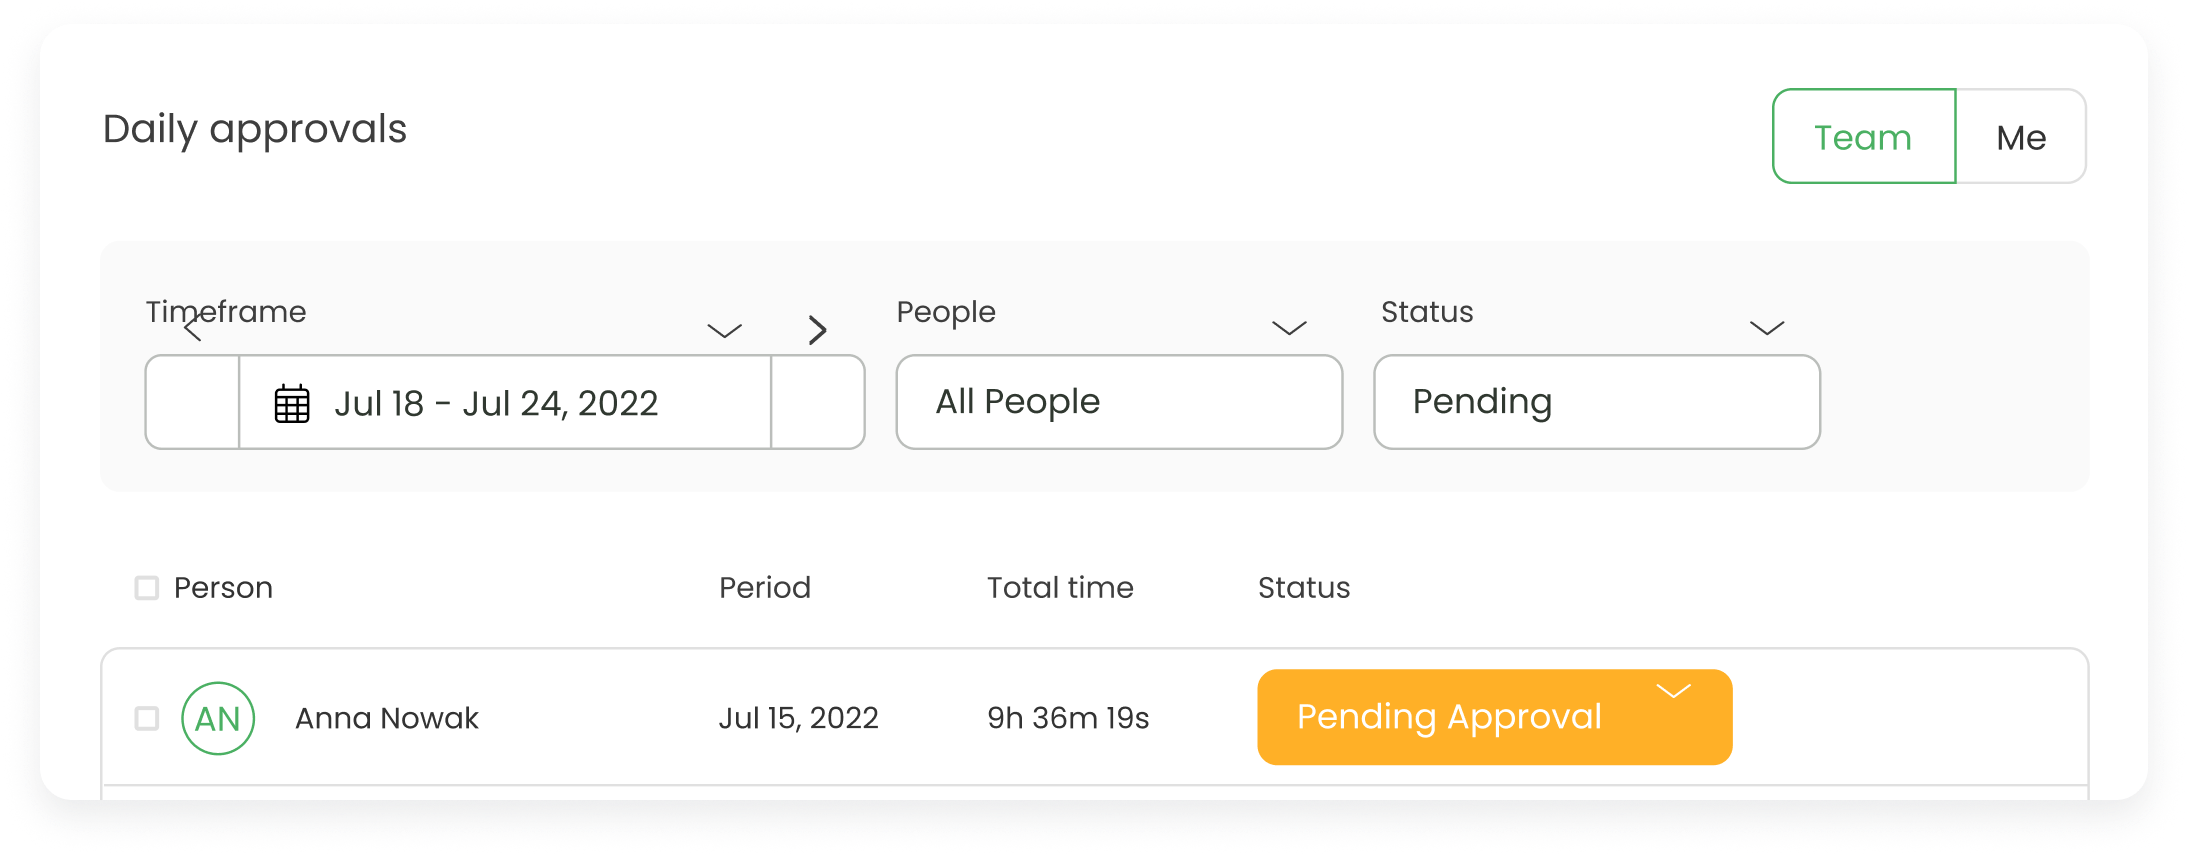Click the calendar icon in timeframe field

(292, 404)
